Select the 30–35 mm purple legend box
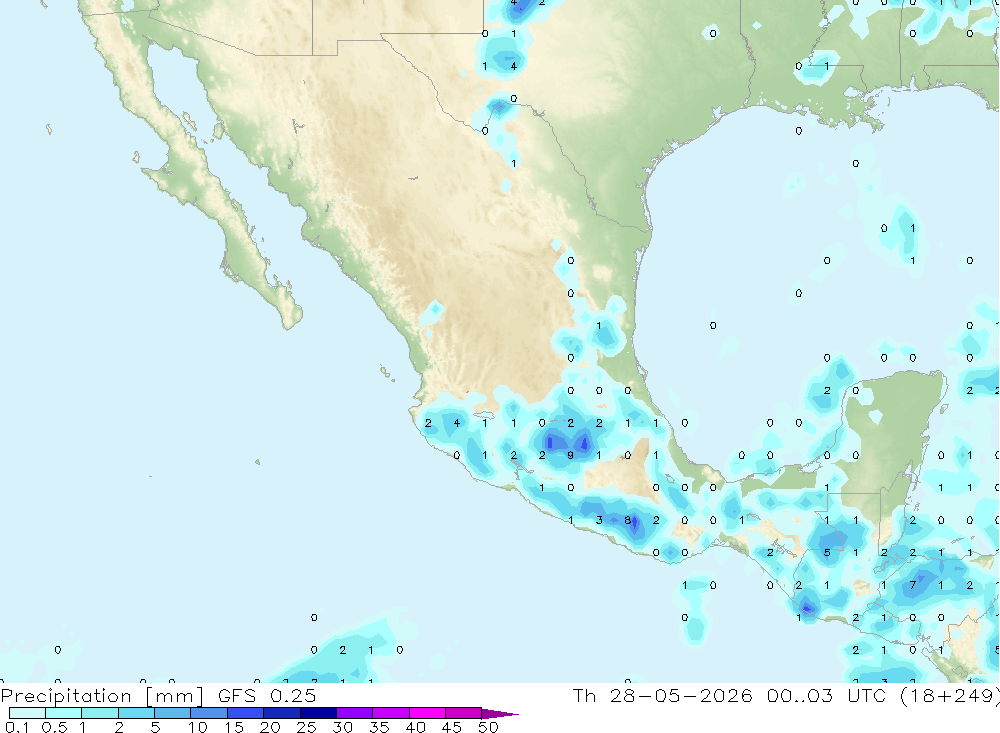The image size is (1000, 733). point(355,713)
